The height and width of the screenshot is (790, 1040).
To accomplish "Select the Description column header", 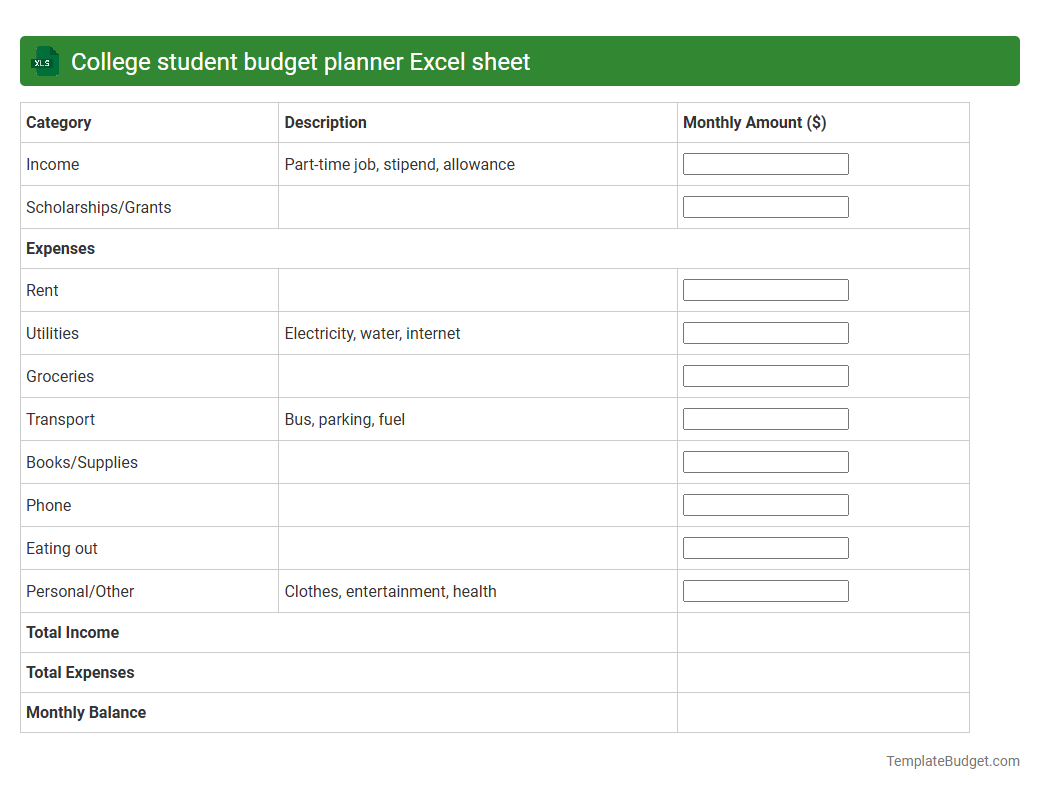I will coord(325,122).
